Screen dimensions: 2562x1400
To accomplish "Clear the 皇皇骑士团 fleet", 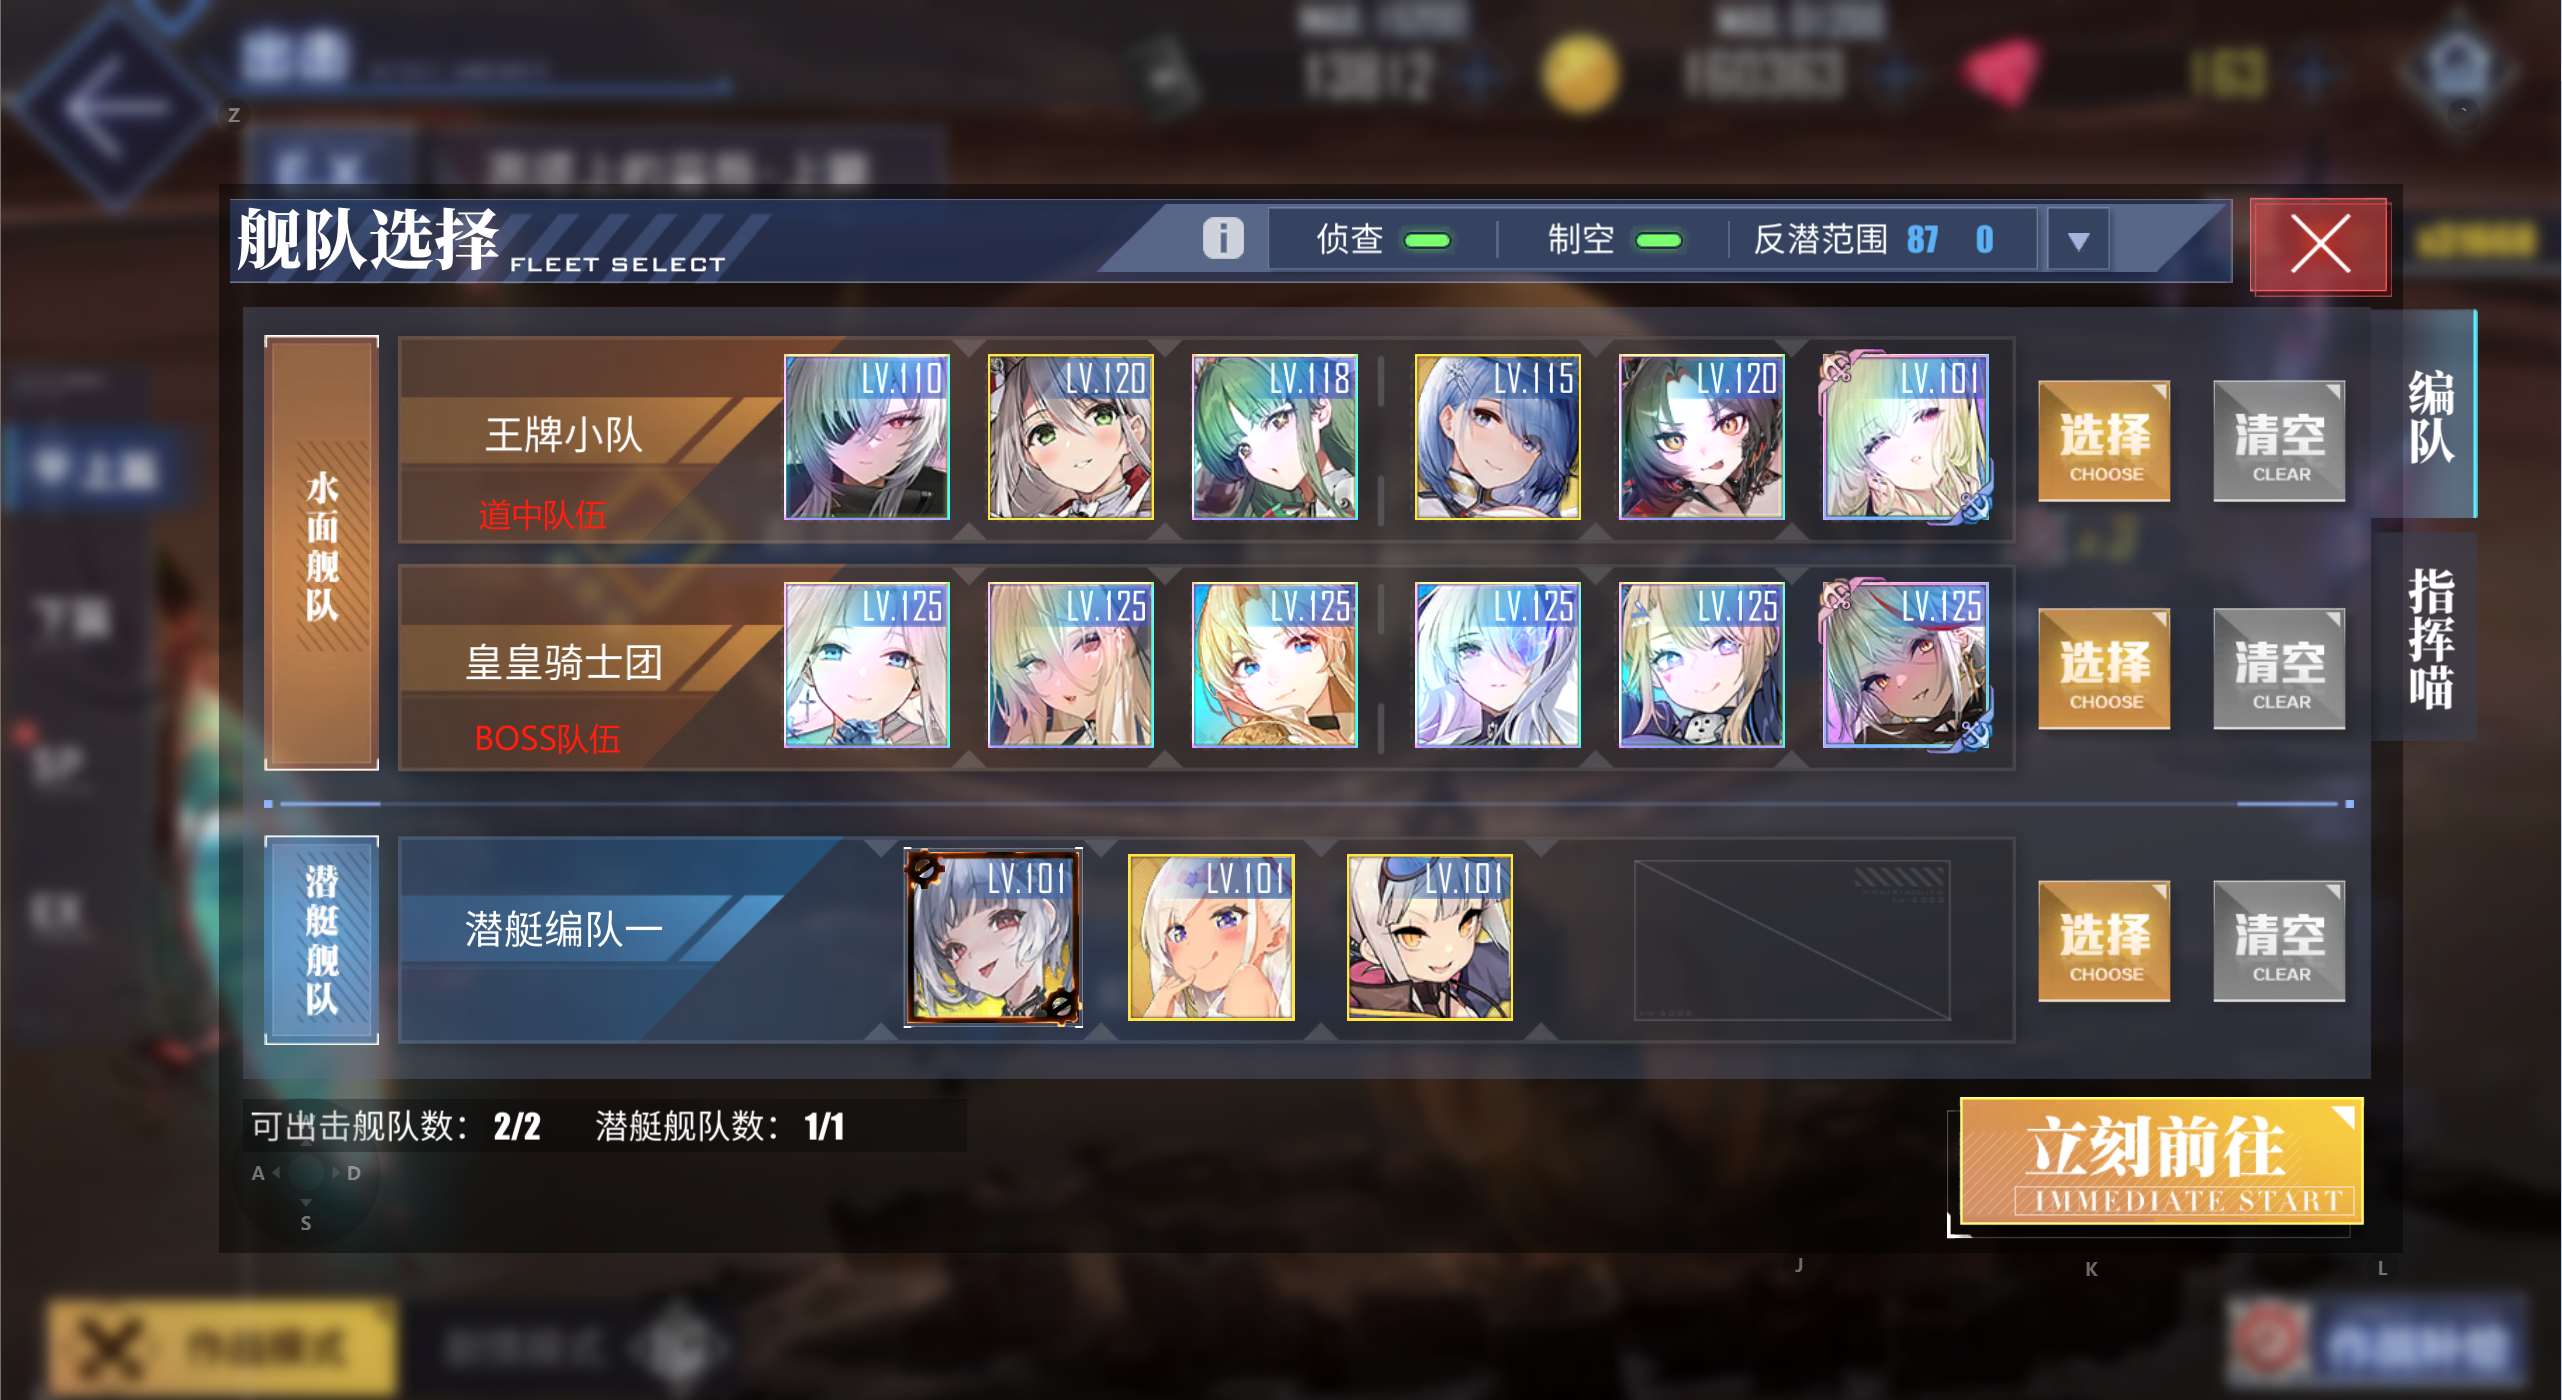I will point(2279,669).
